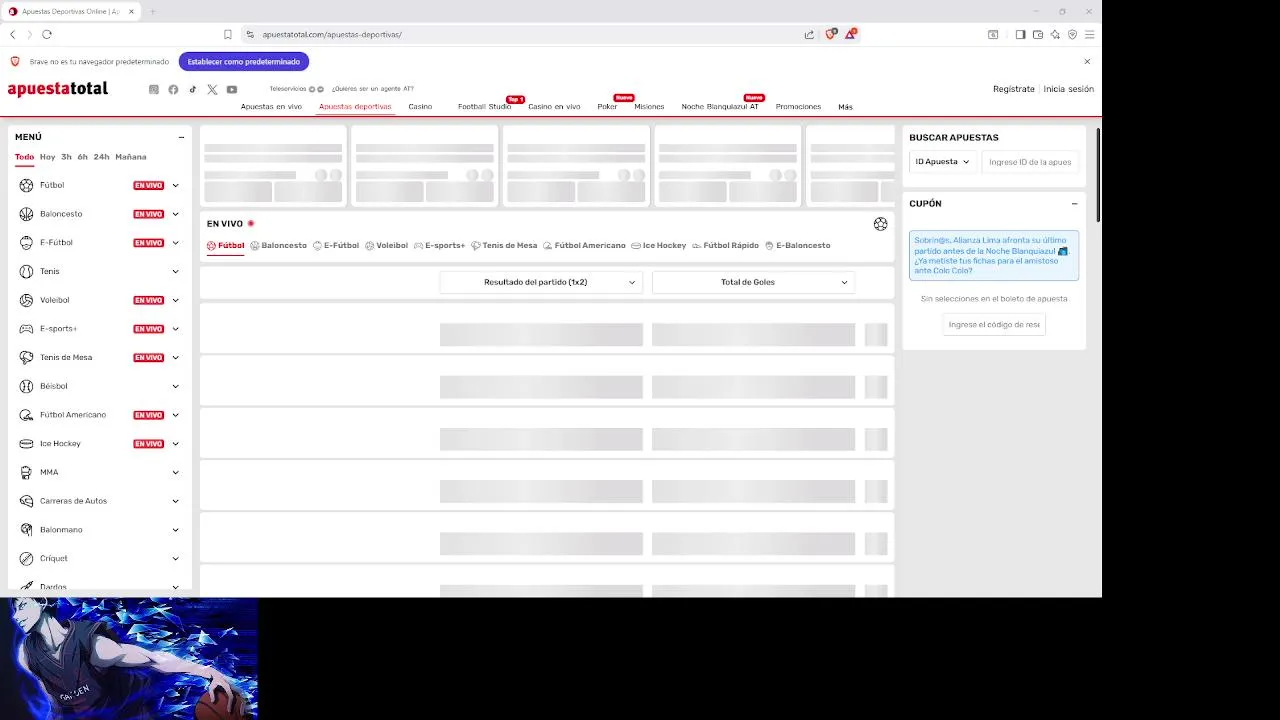Reload the page with the refresh icon

pos(46,34)
